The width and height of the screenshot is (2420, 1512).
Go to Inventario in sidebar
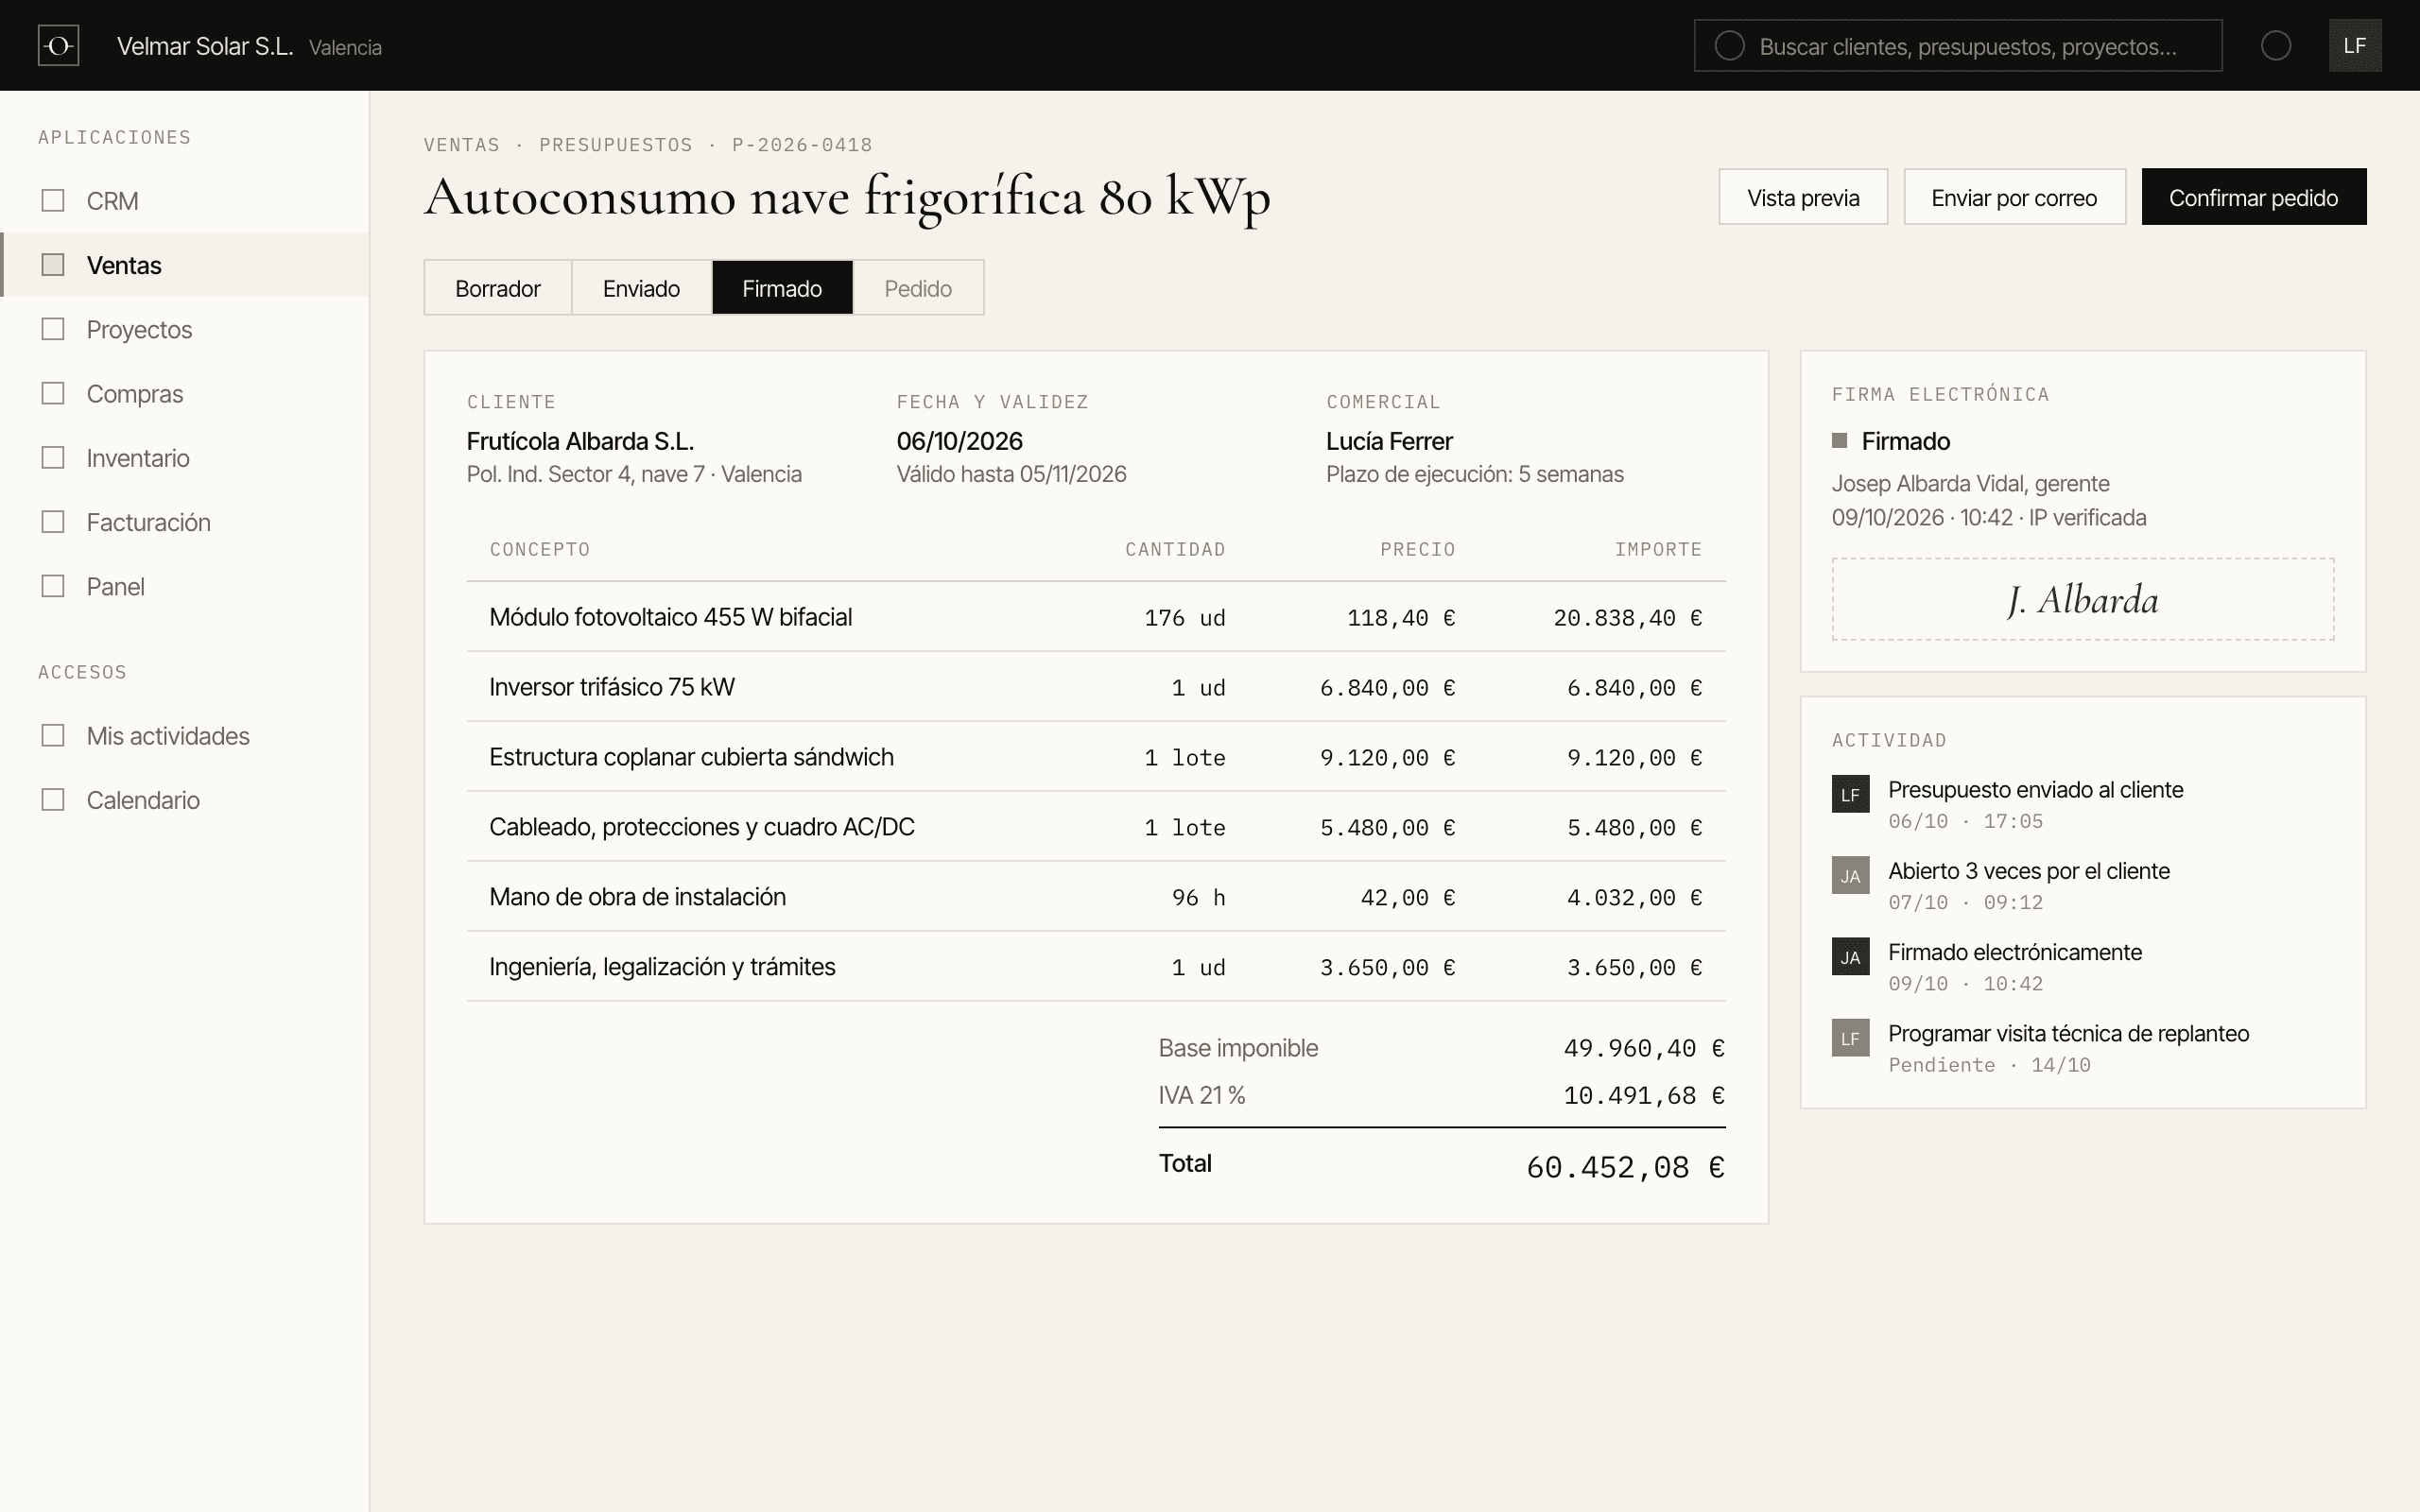click(x=184, y=458)
